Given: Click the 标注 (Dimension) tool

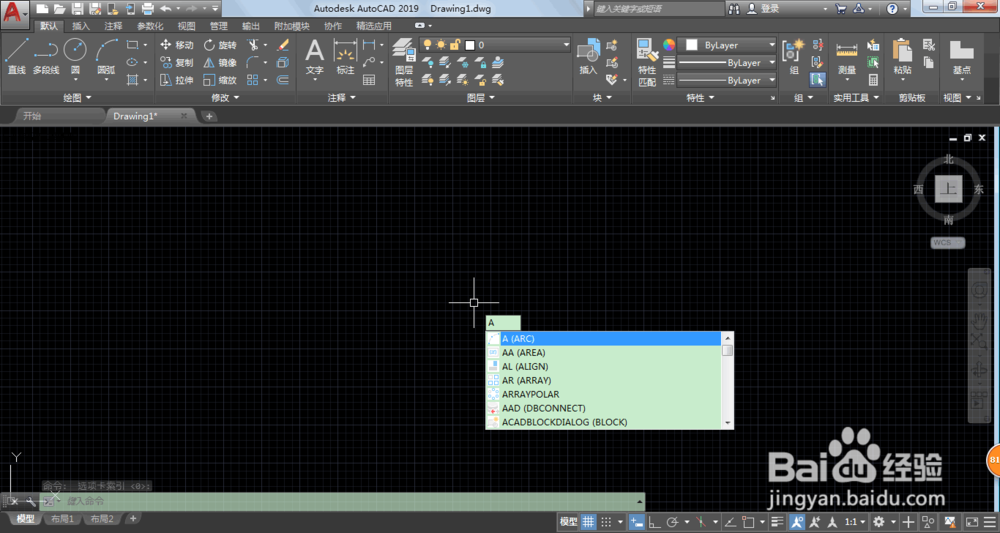Looking at the screenshot, I should pyautogui.click(x=345, y=56).
